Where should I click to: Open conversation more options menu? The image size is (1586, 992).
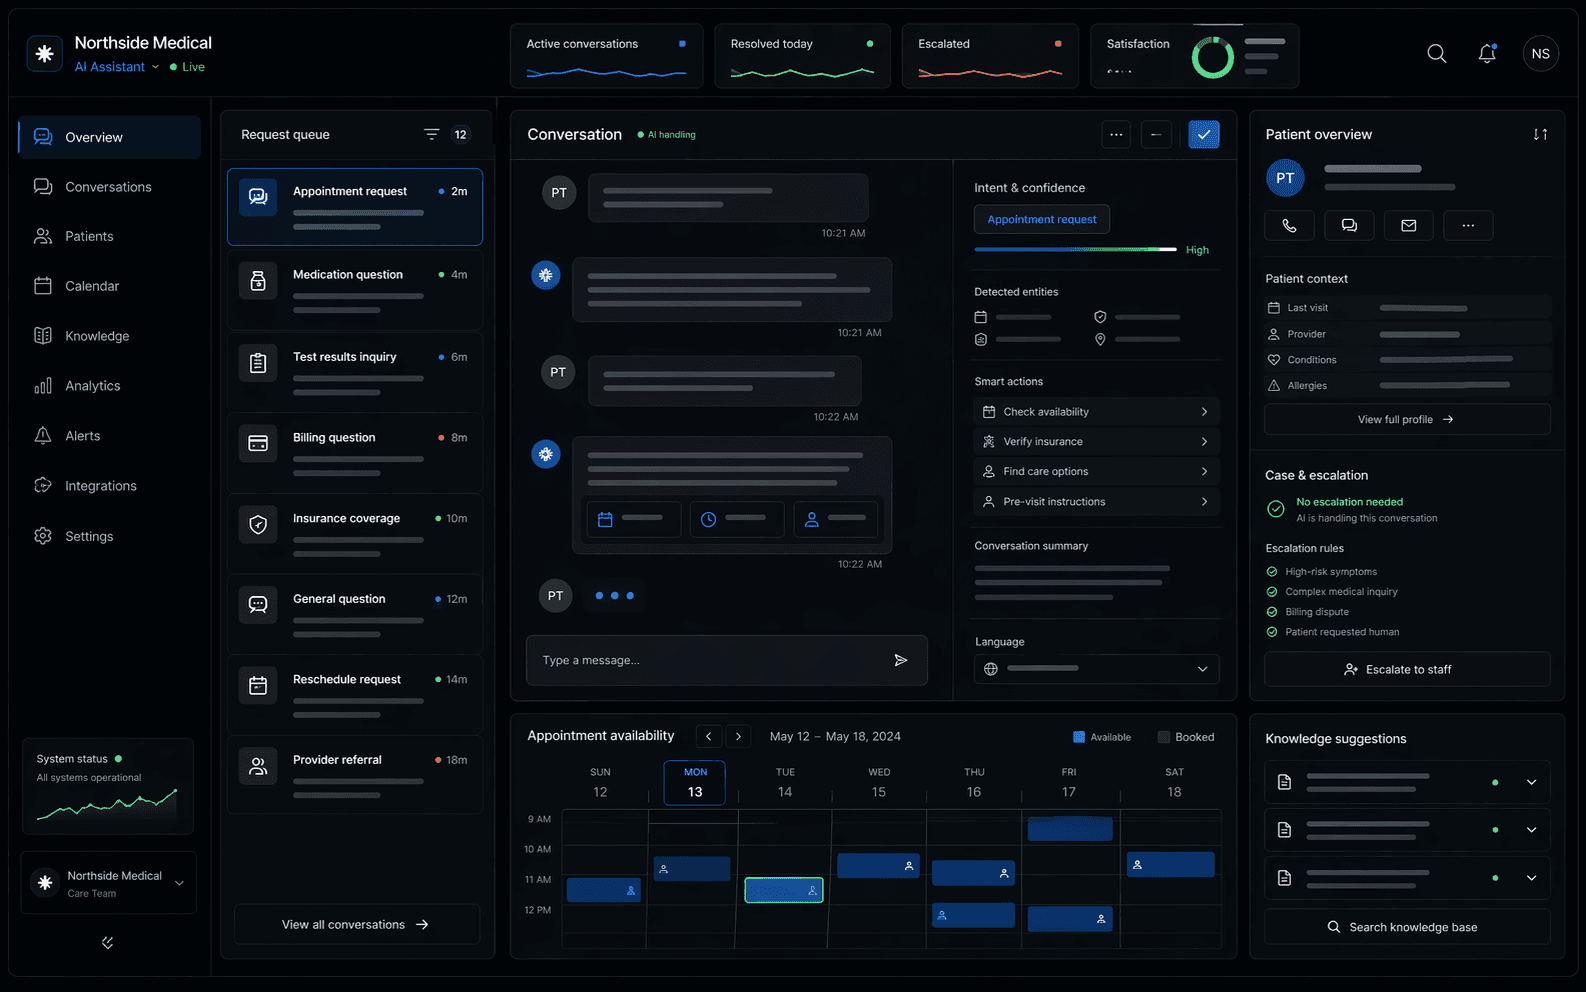[x=1116, y=134]
